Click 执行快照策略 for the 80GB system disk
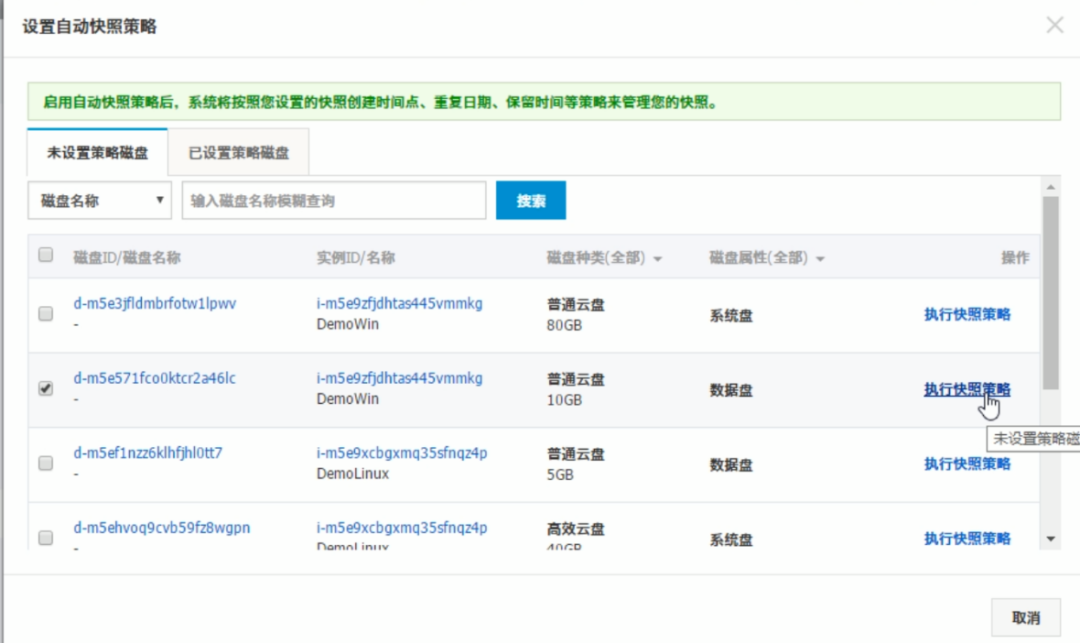Screen dimensions: 1080x643 tap(966, 314)
